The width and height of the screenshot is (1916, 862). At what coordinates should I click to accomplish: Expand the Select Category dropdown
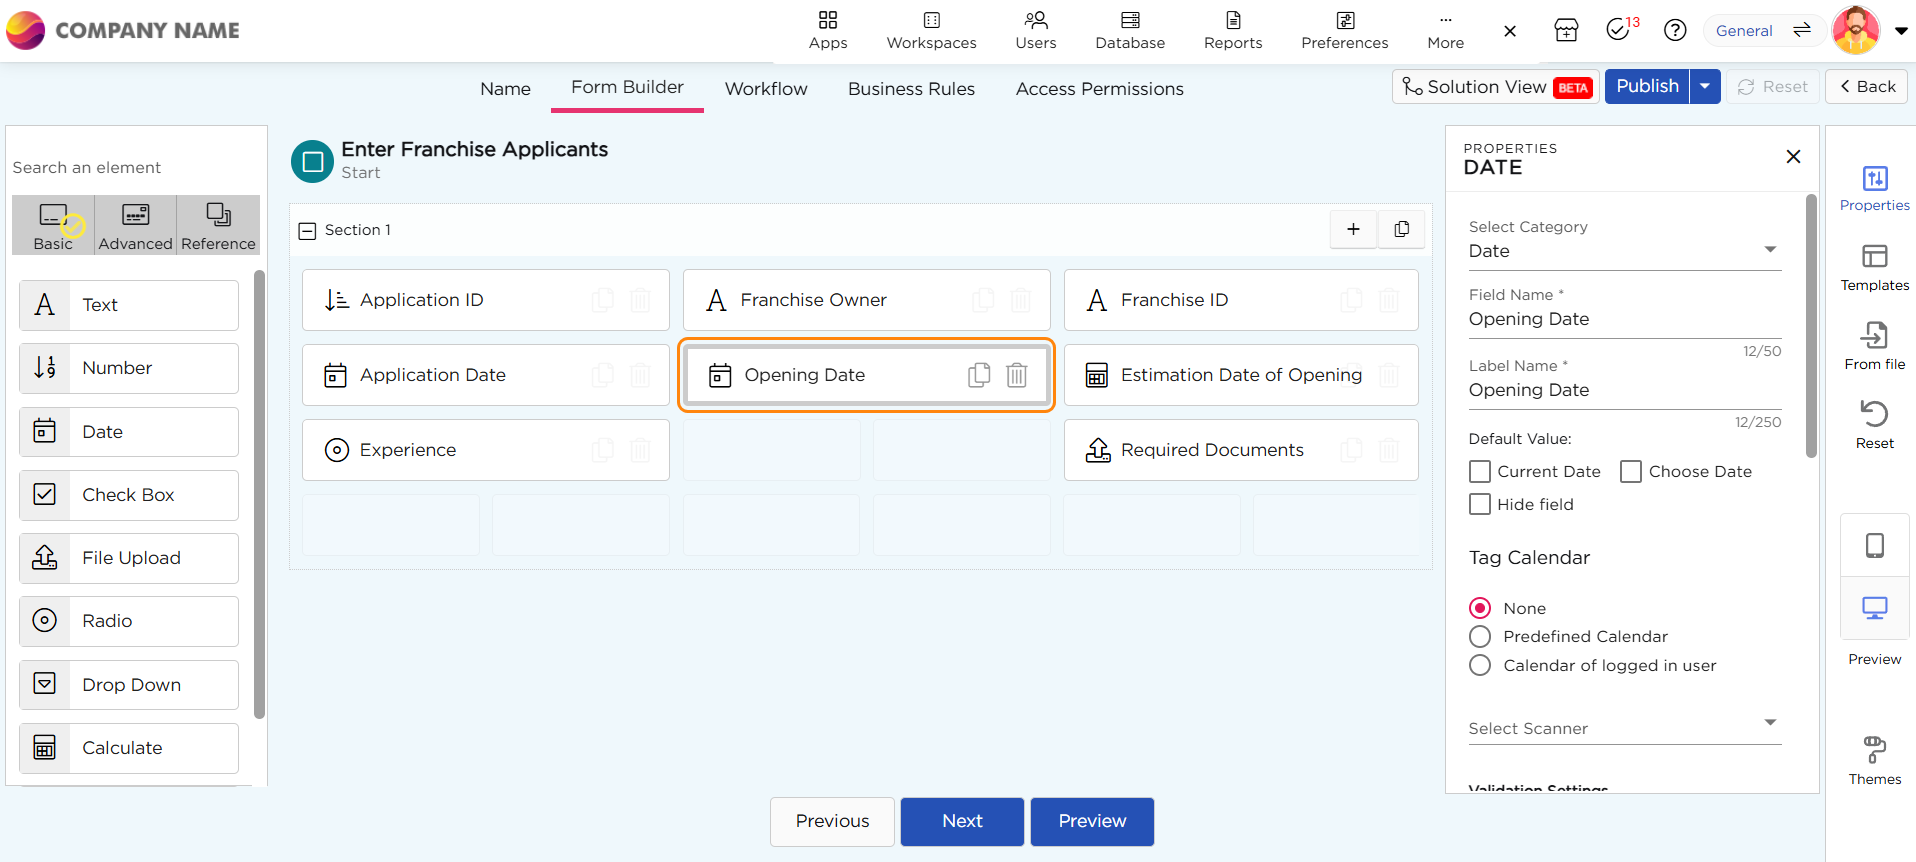point(1624,251)
